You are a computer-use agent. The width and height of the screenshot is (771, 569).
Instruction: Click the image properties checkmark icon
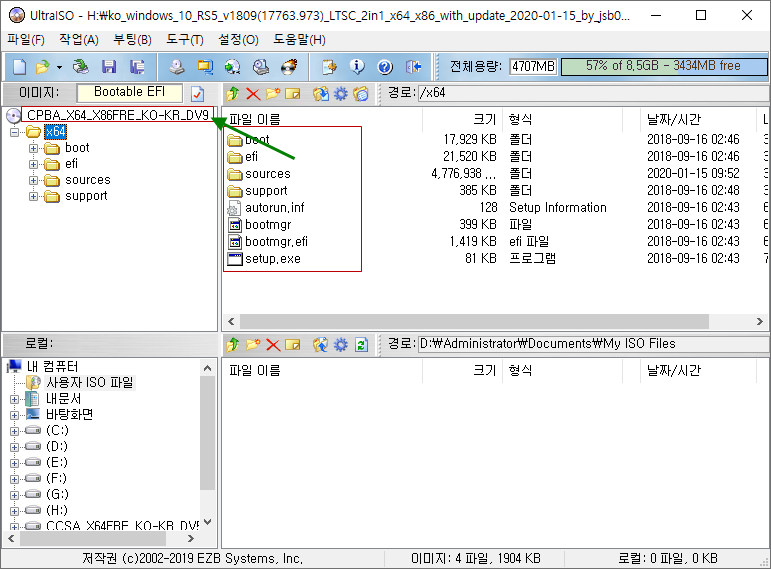(197, 93)
